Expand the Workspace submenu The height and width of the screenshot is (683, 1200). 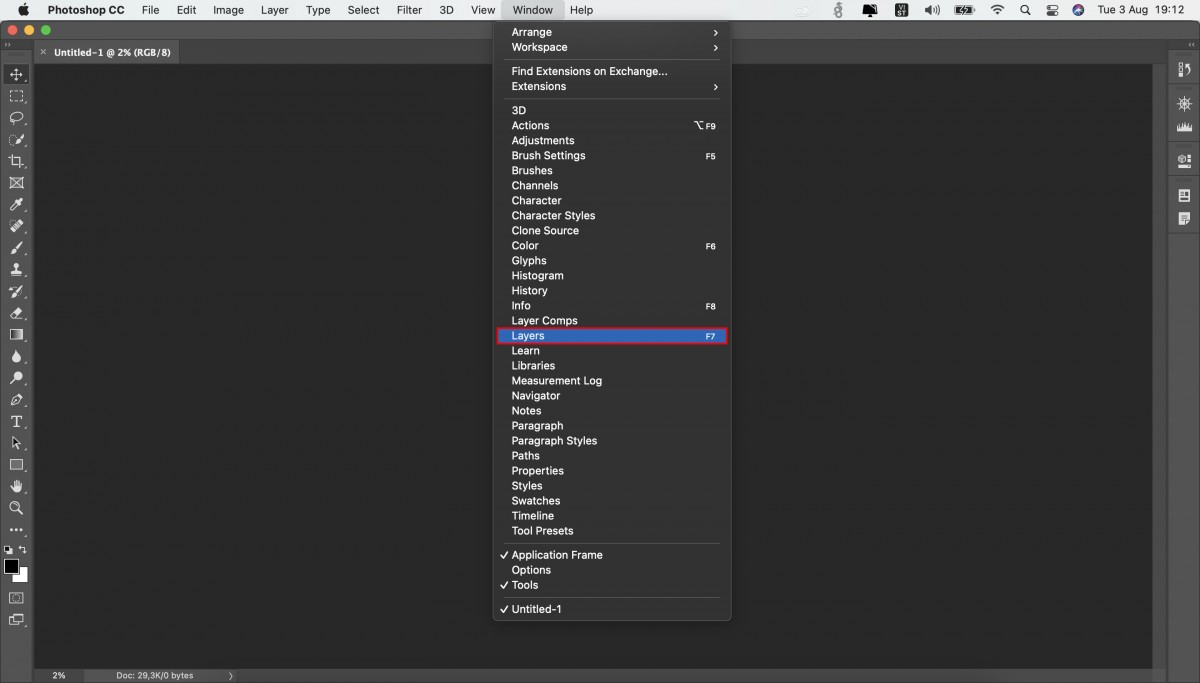point(612,47)
